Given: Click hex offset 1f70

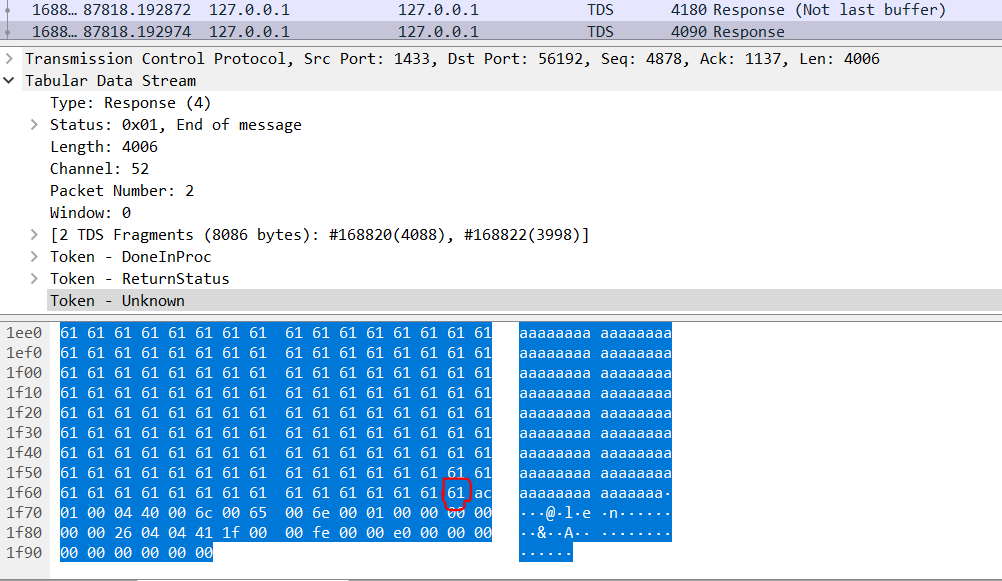Looking at the screenshot, I should tap(24, 513).
